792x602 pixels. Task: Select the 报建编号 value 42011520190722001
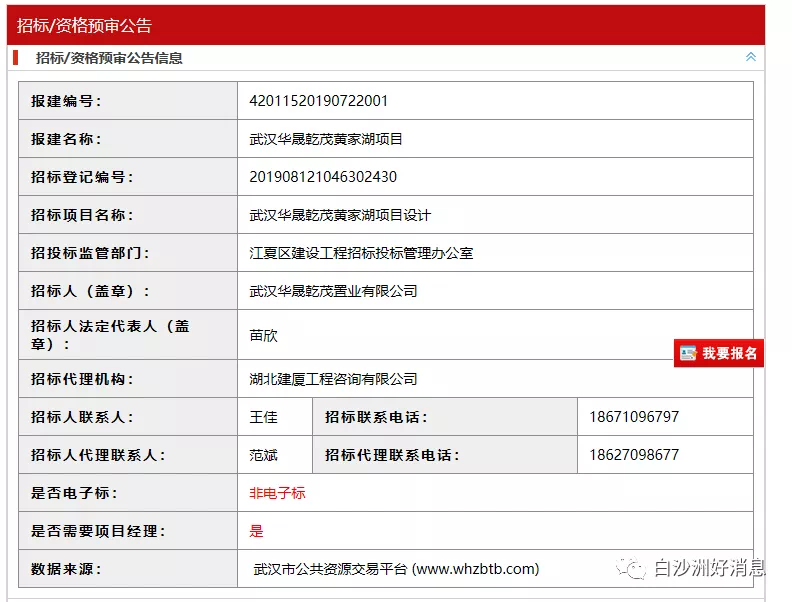pyautogui.click(x=318, y=101)
